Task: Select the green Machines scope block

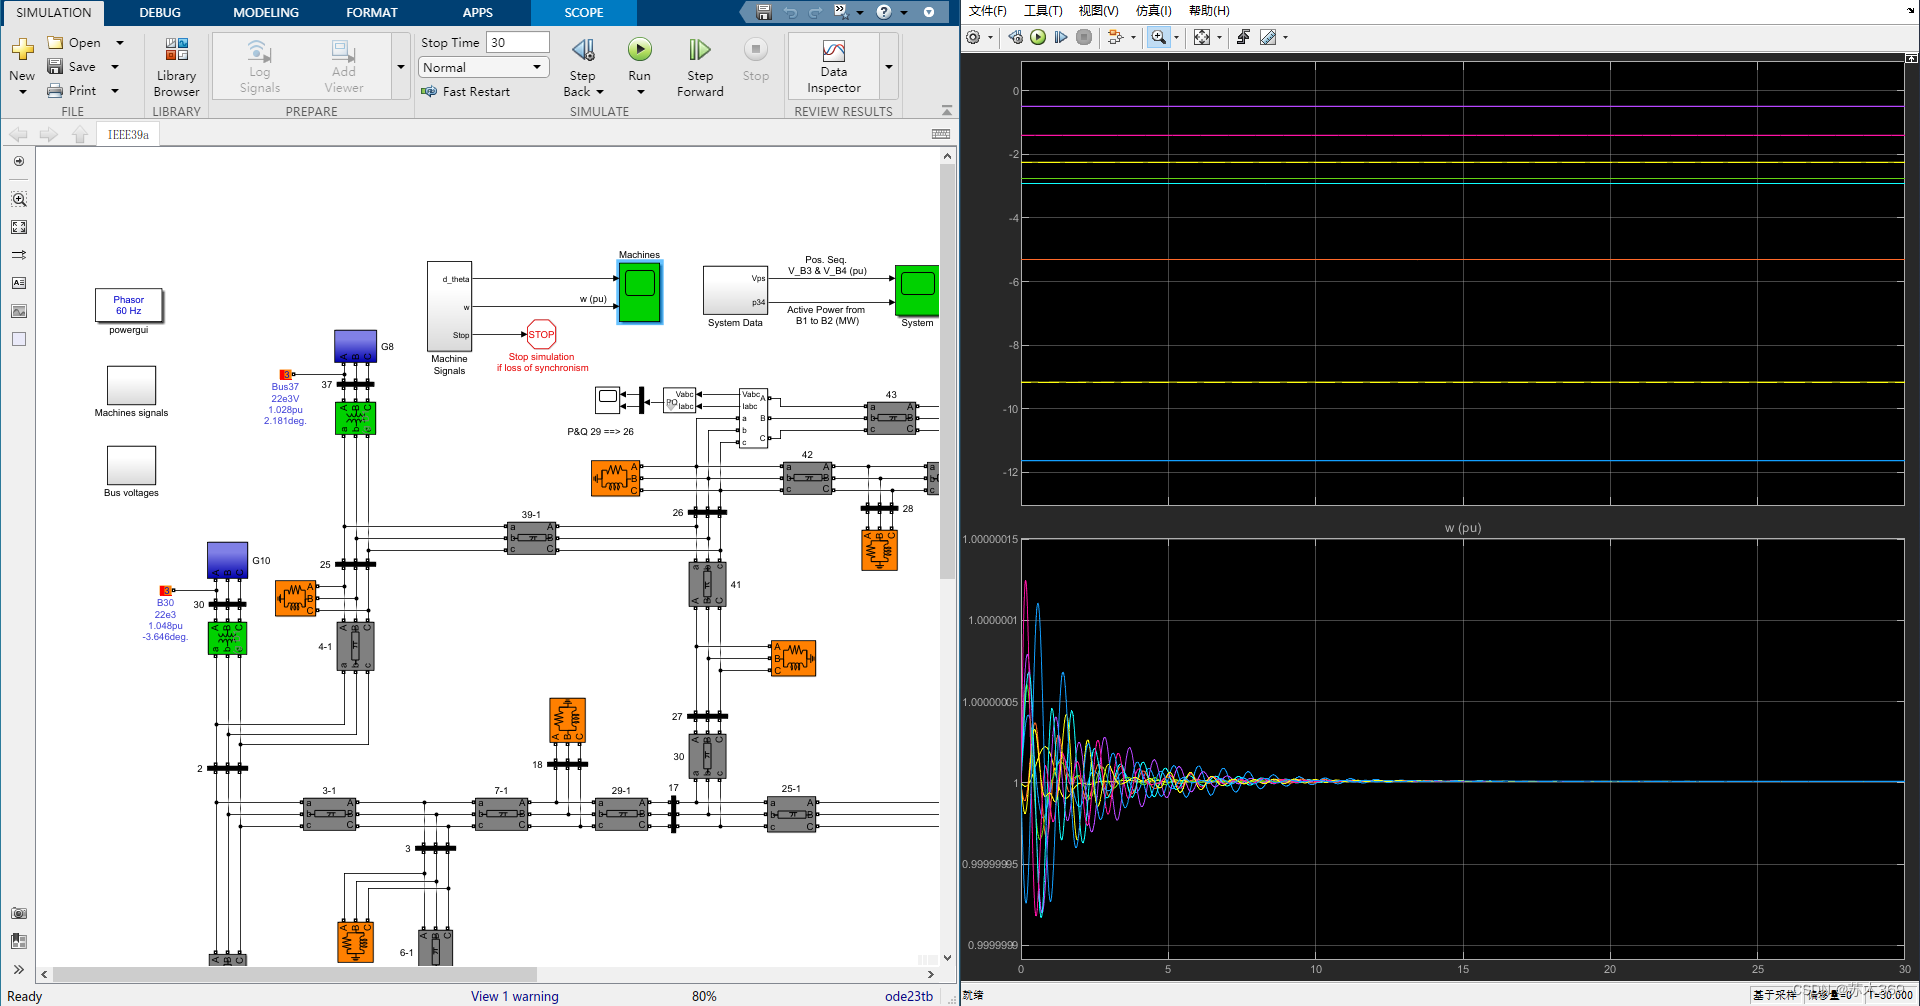Action: coord(640,292)
